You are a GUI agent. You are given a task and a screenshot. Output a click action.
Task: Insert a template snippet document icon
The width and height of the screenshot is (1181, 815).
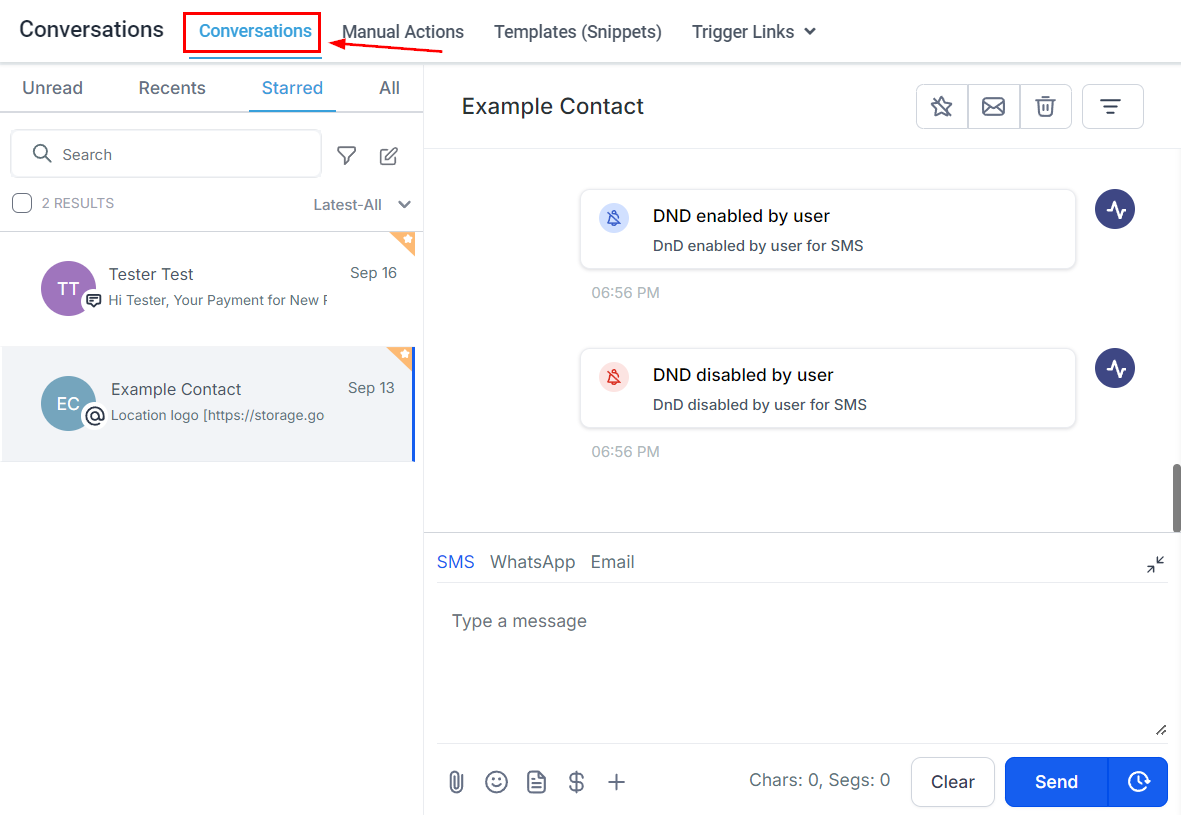536,782
